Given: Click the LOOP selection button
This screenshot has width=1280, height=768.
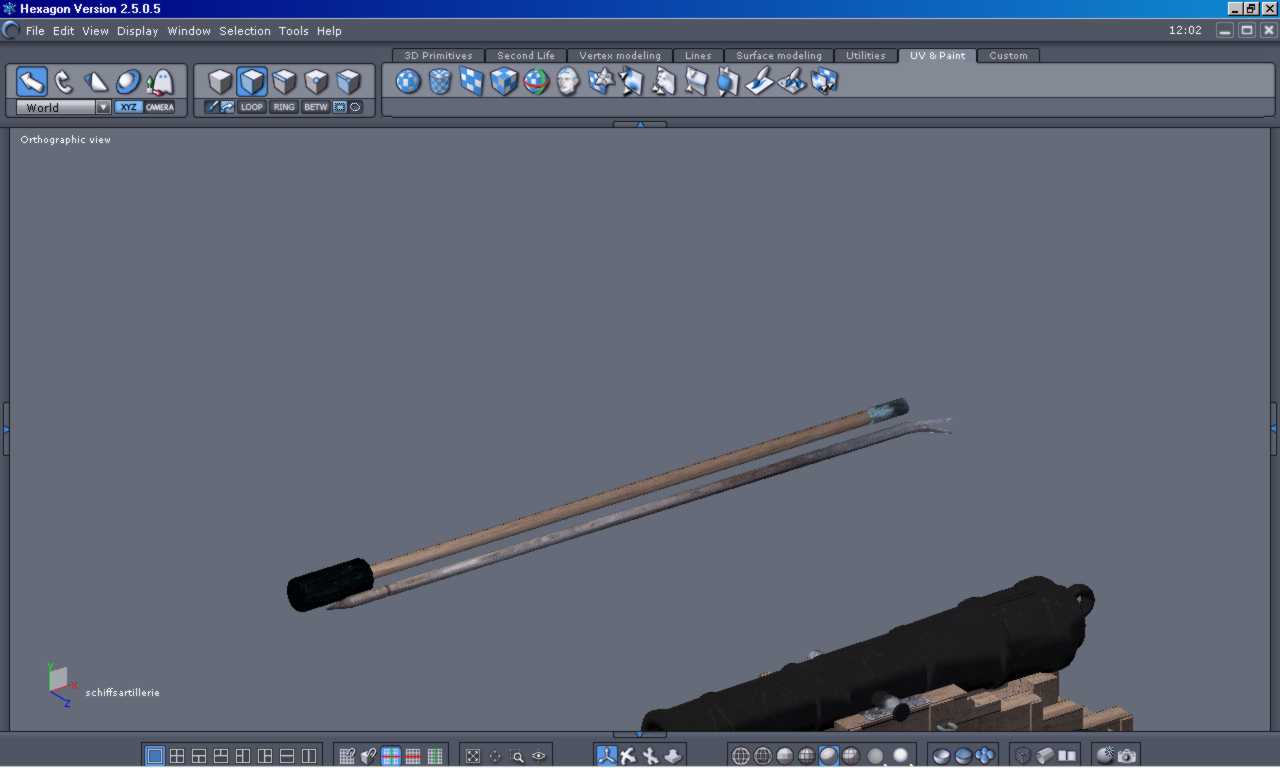Looking at the screenshot, I should pos(252,107).
